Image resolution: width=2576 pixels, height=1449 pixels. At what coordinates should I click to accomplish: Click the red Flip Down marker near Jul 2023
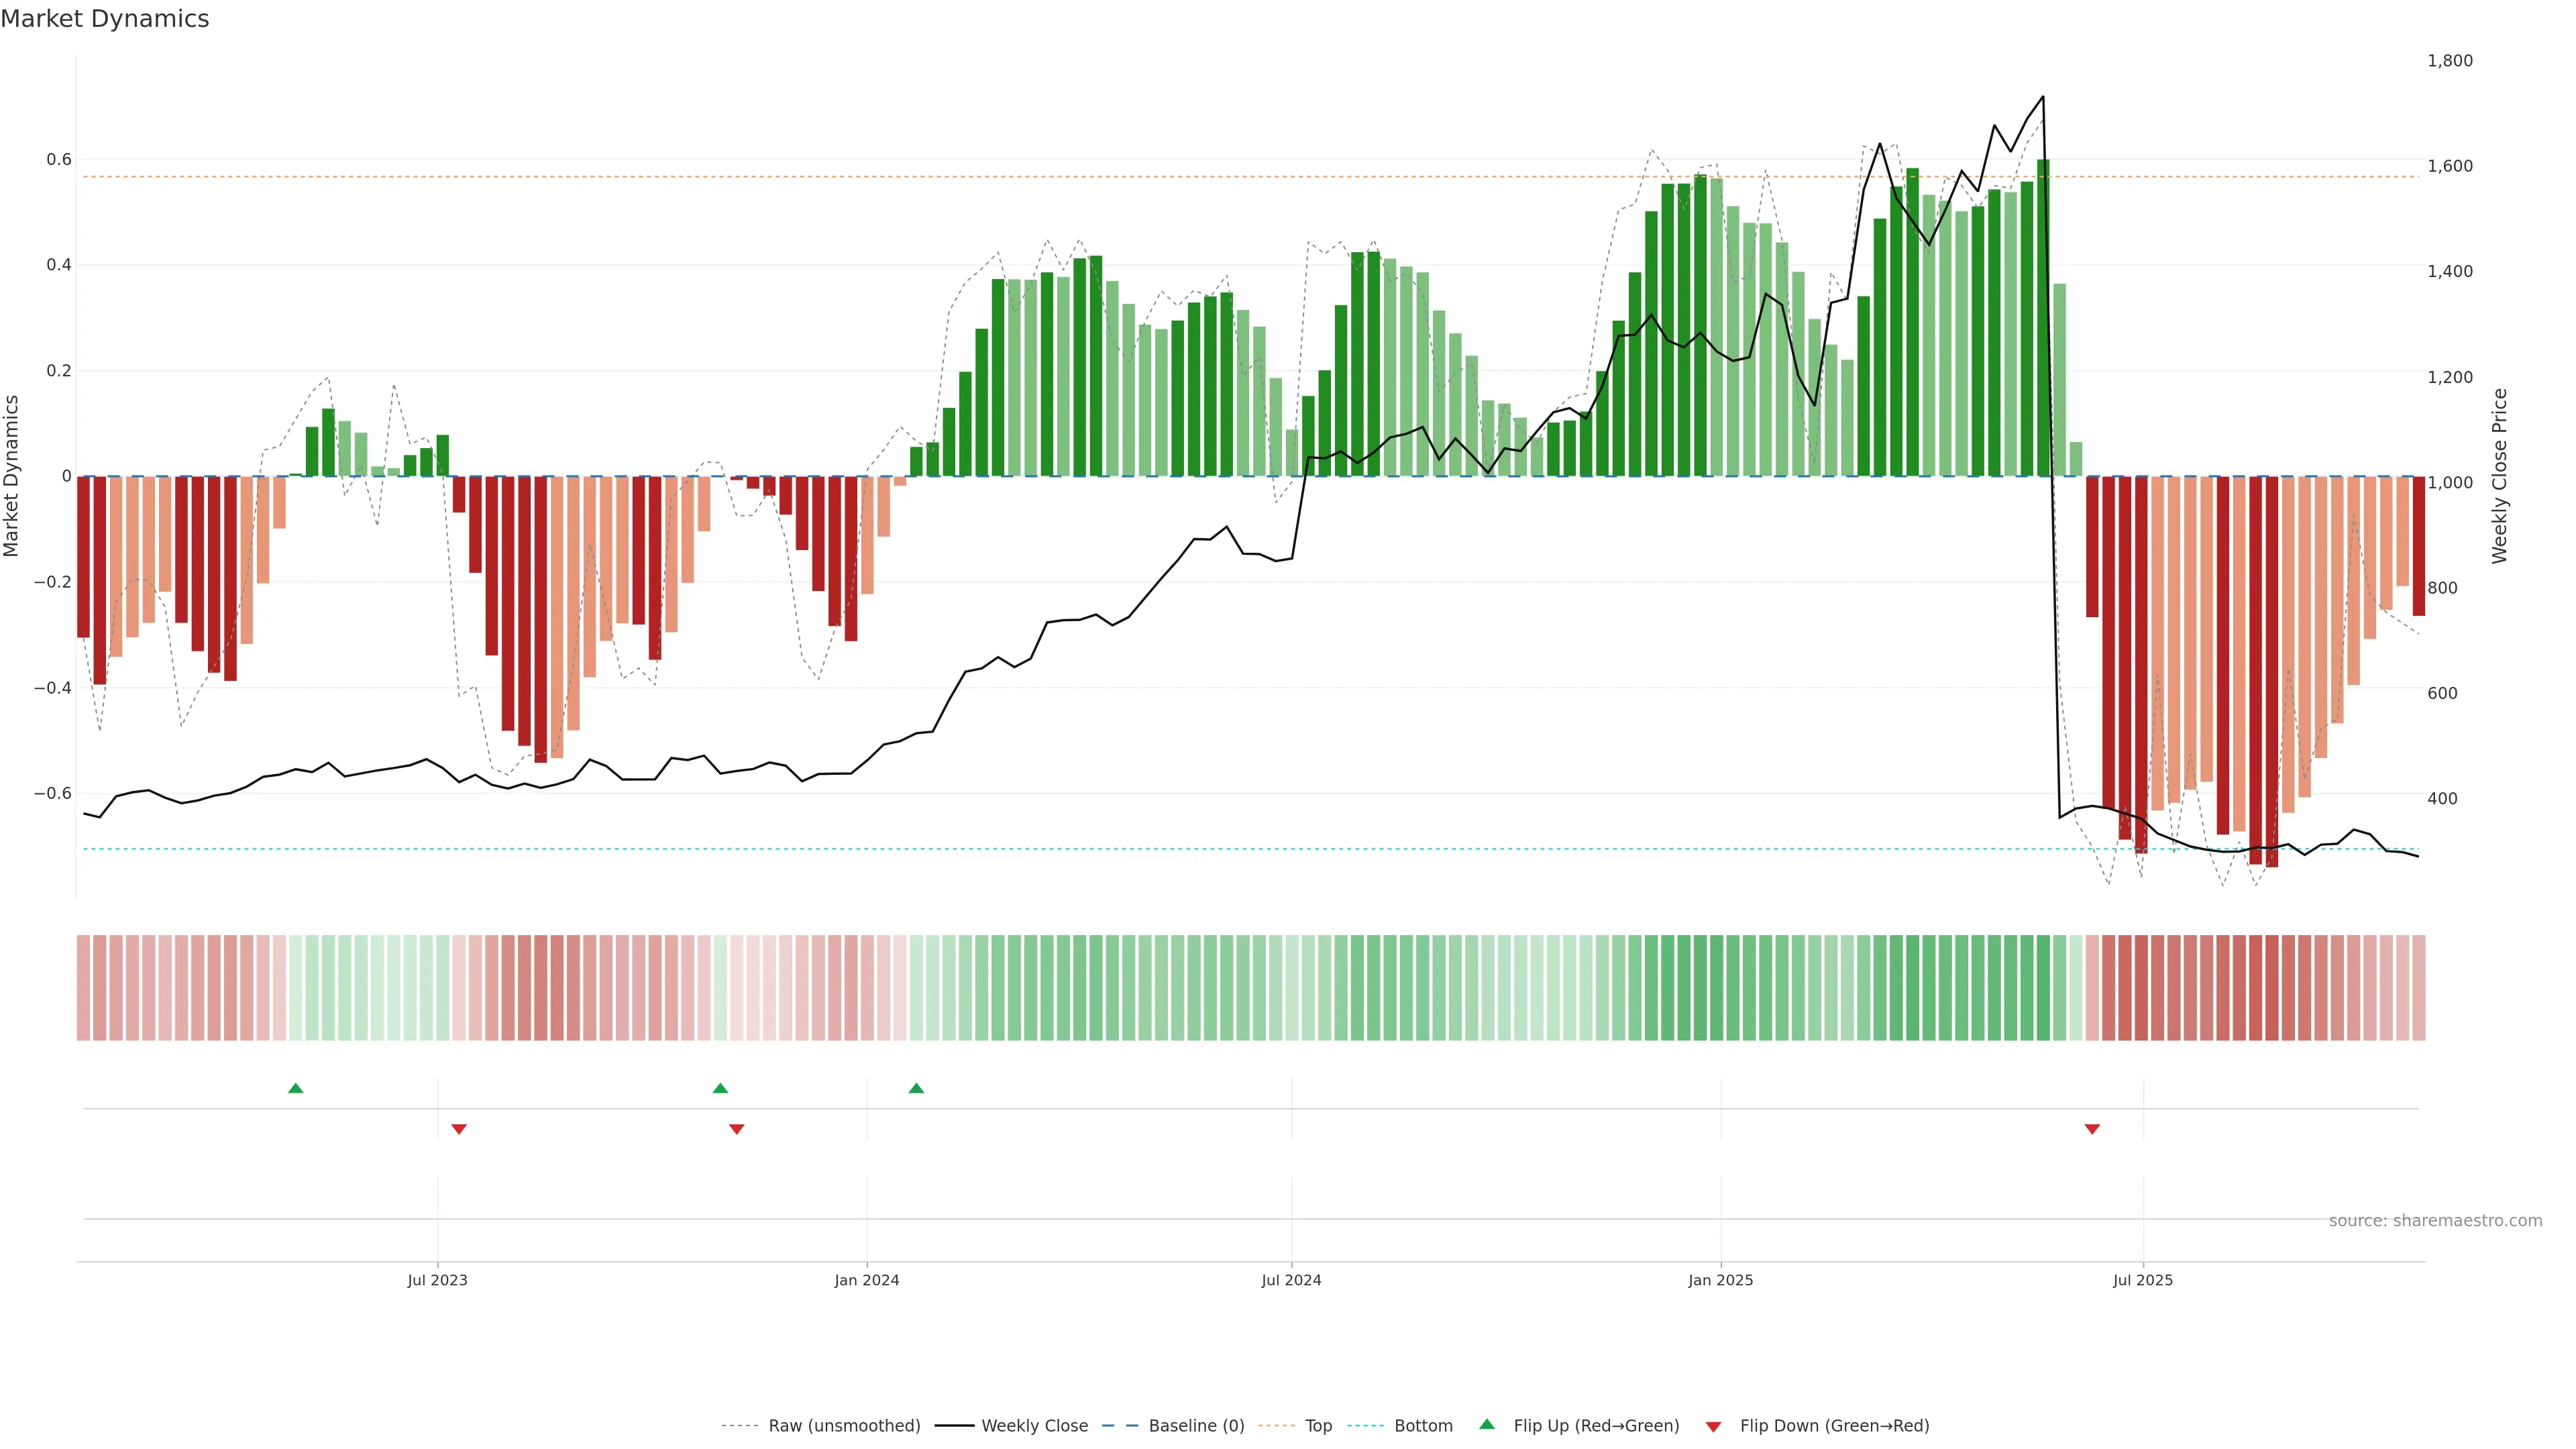[x=459, y=1129]
